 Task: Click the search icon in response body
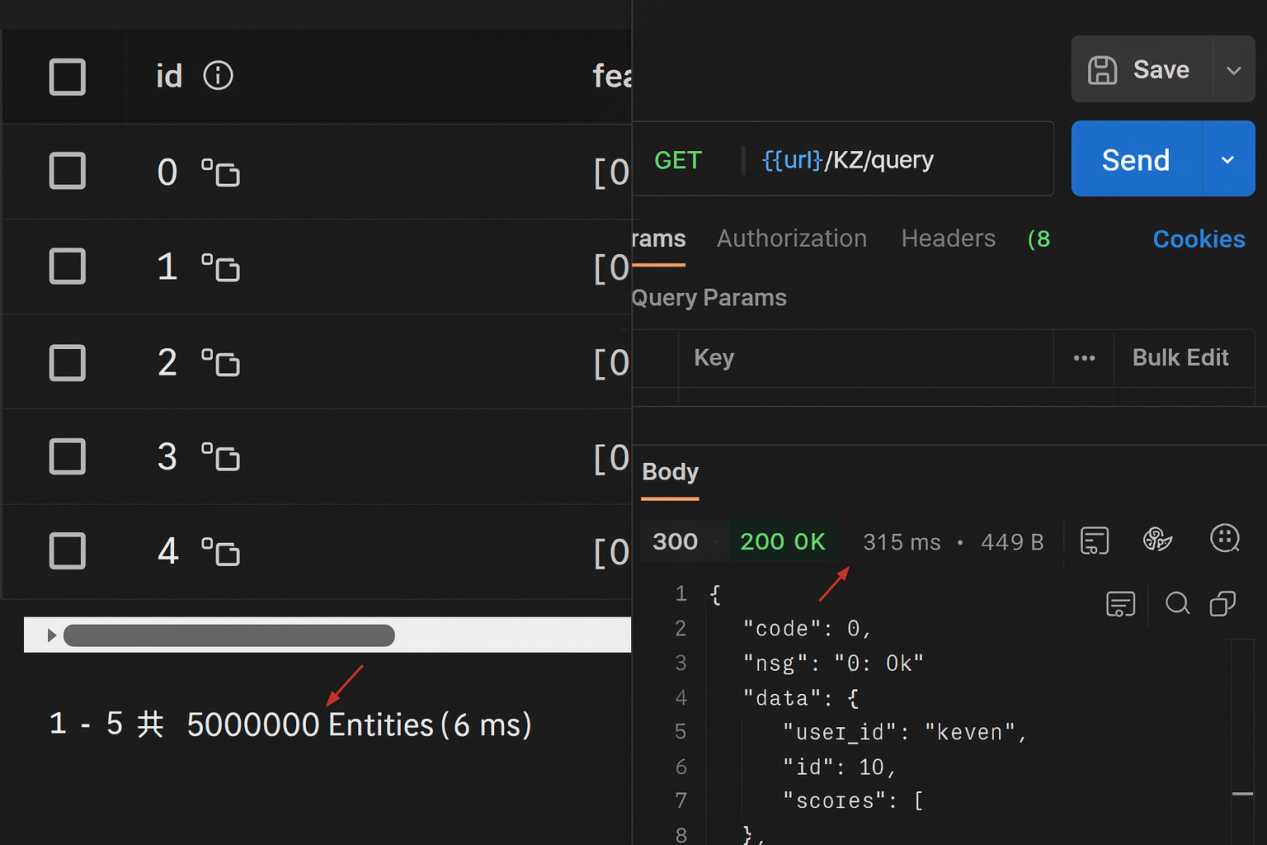1177,603
